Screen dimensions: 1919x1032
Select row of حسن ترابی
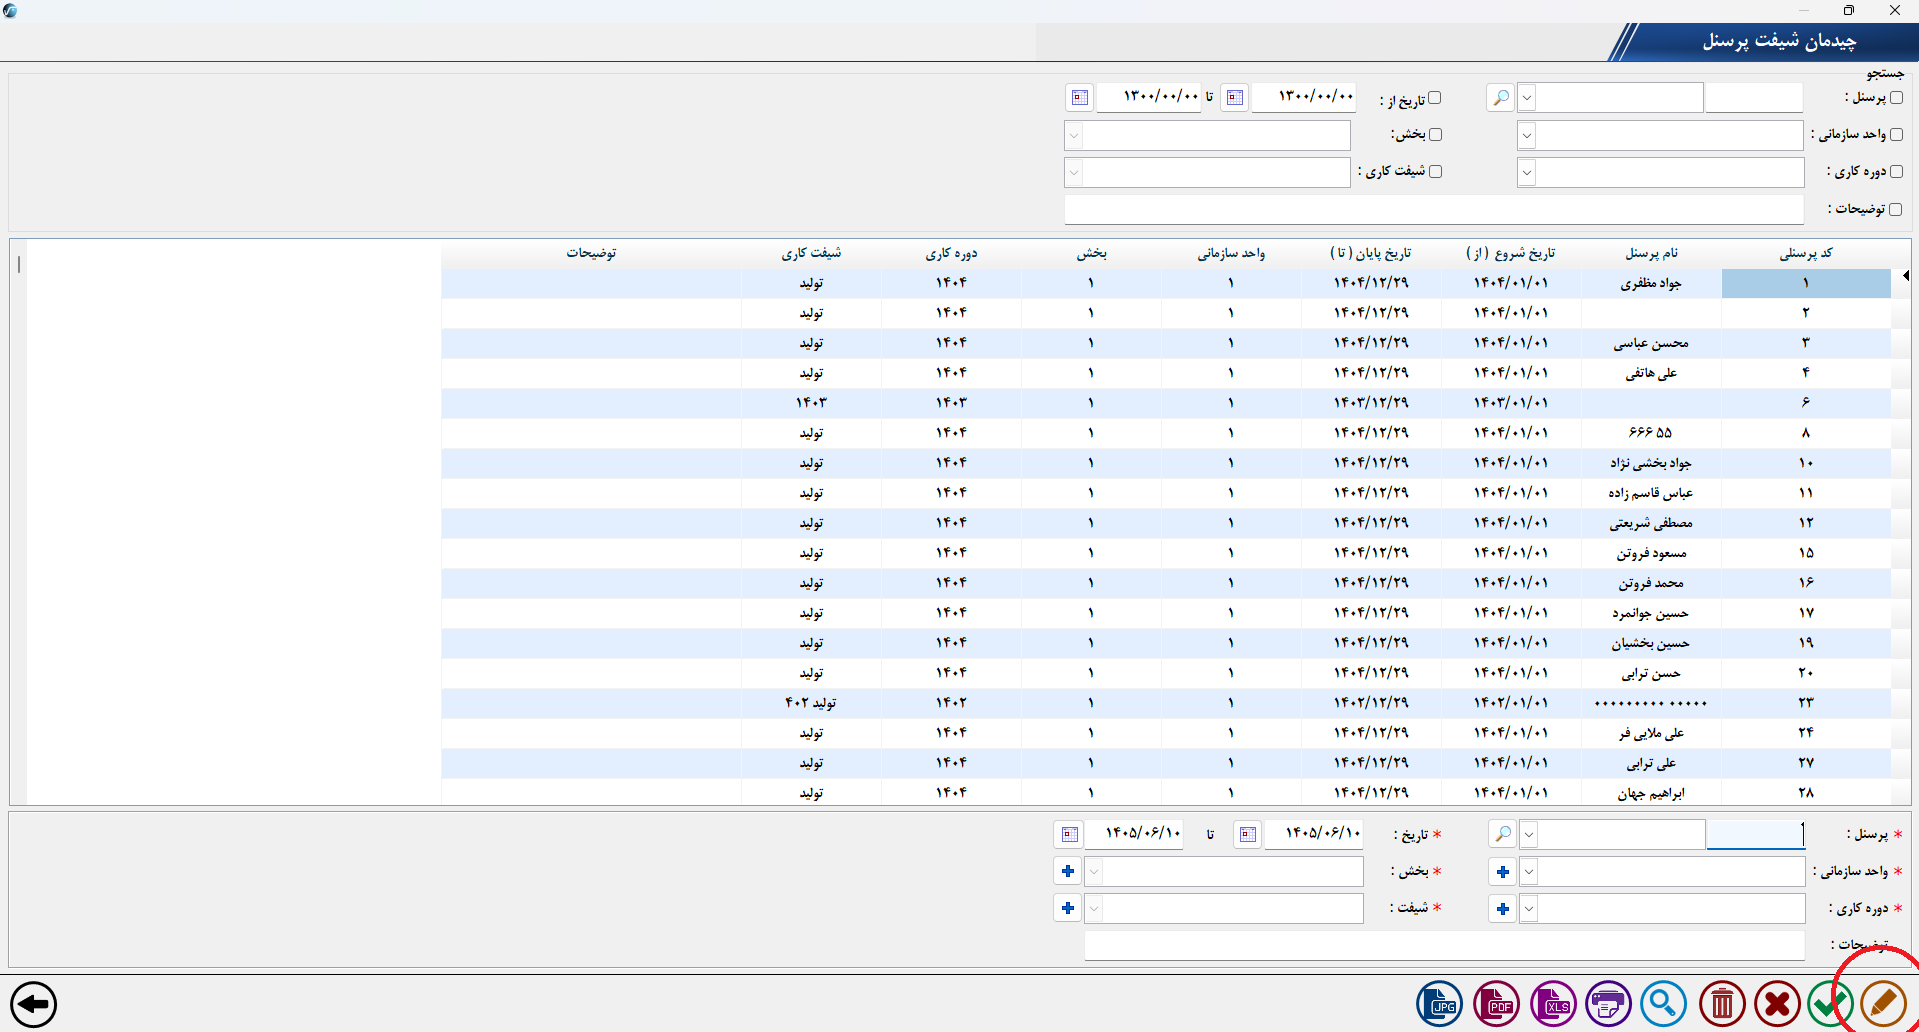[1166, 673]
